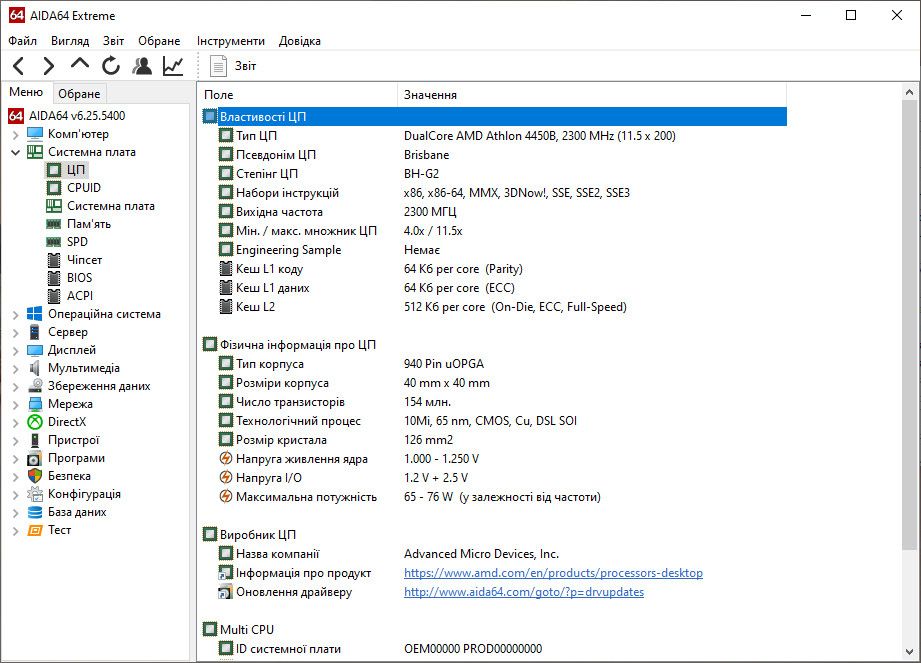921x663 pixels.
Task: Click the Операційна система Windows logo icon
Action: tap(35, 314)
